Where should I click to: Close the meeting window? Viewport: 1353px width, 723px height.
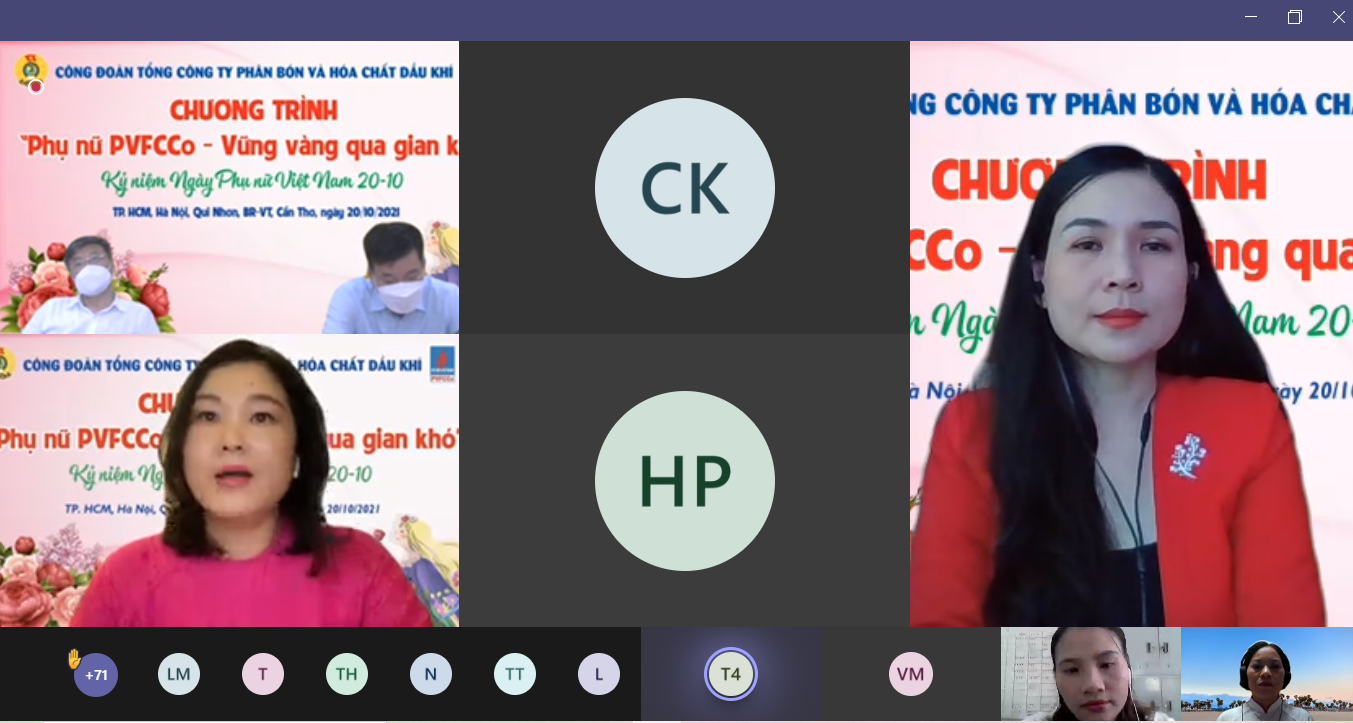[1338, 17]
